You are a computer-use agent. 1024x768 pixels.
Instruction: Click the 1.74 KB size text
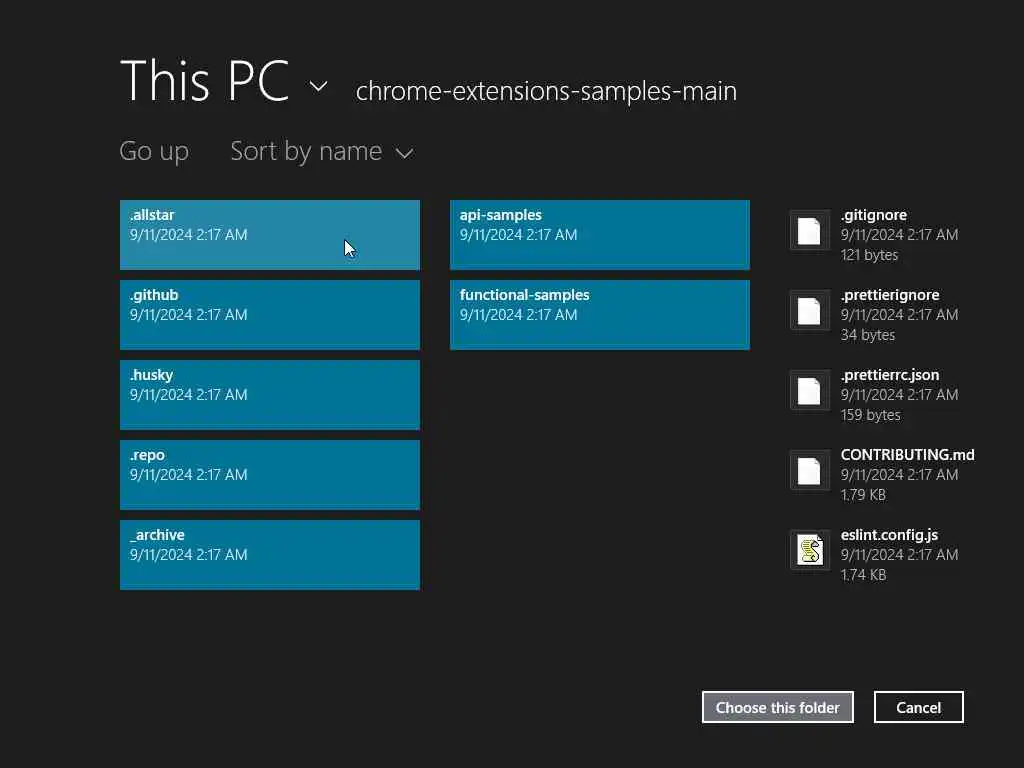863,575
